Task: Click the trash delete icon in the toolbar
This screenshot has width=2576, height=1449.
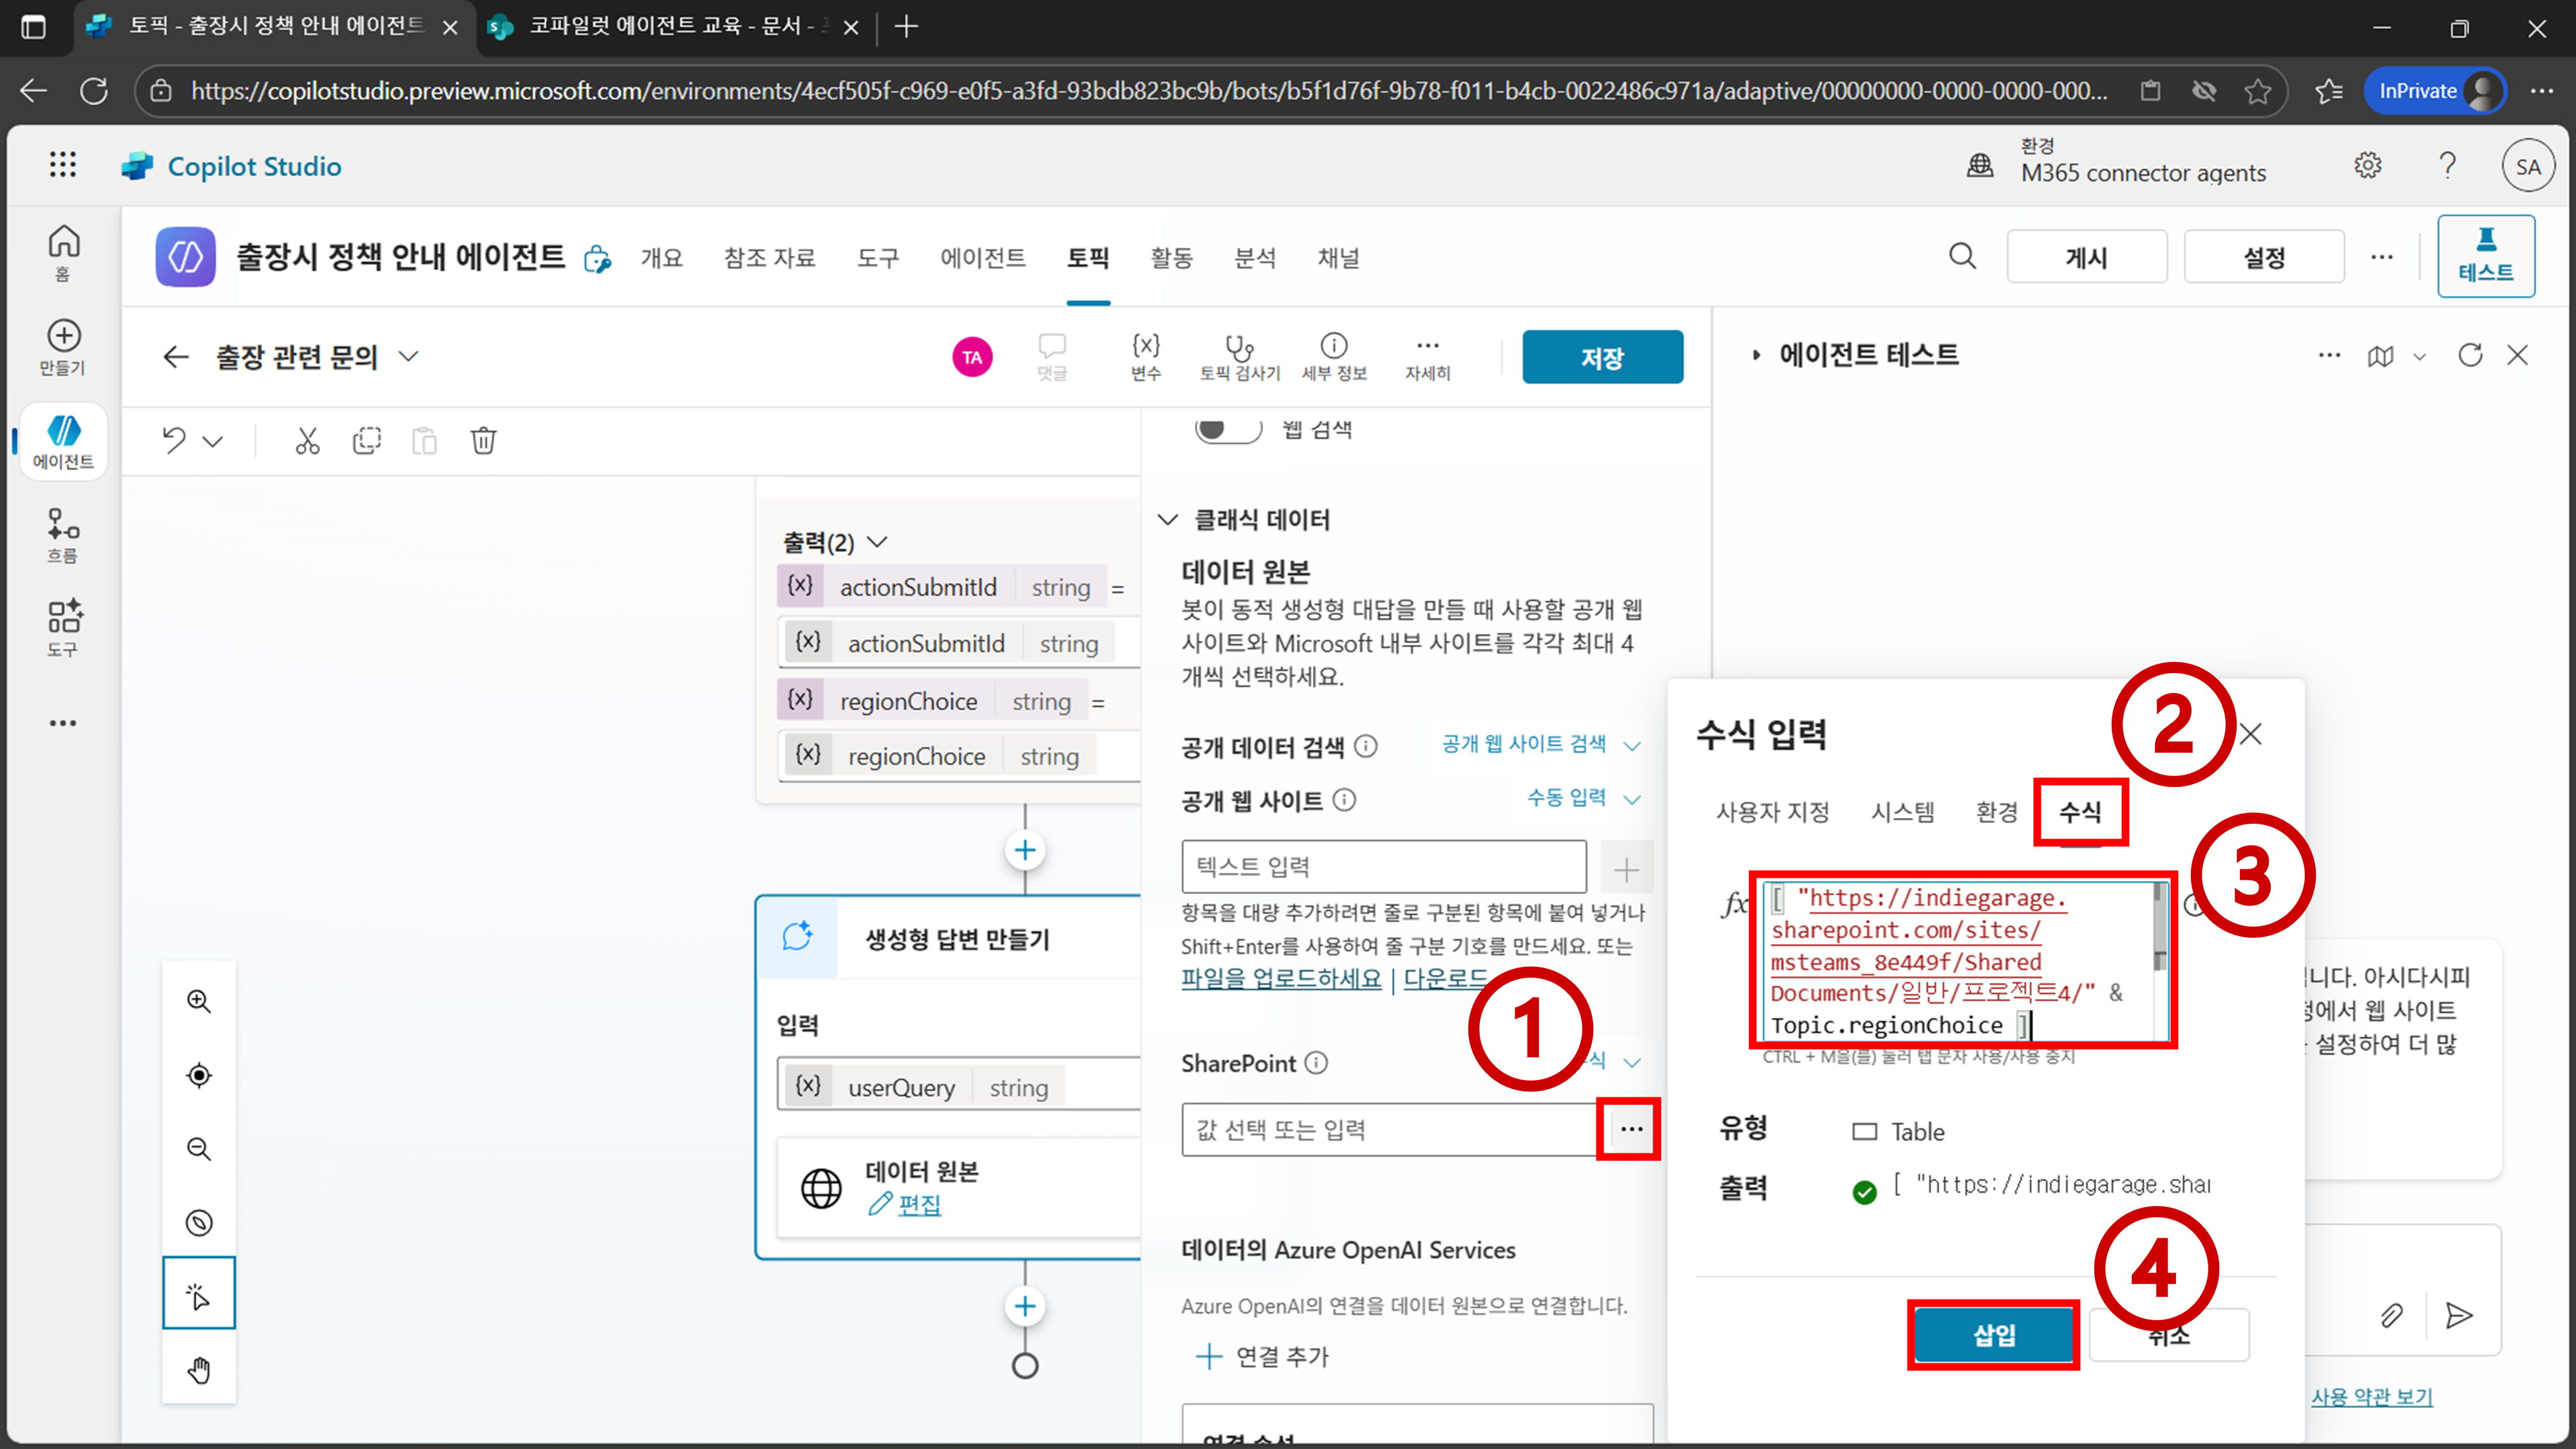Action: pyautogui.click(x=483, y=441)
